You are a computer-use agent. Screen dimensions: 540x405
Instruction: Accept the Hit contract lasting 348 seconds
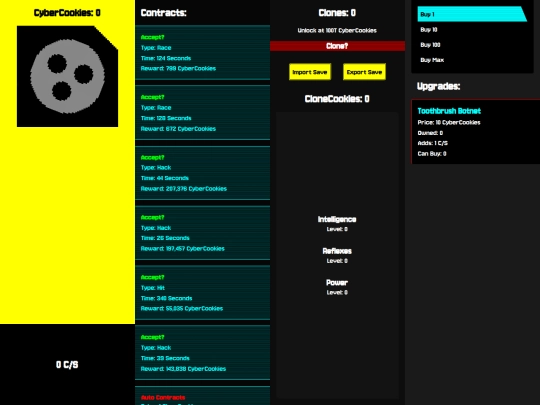pos(153,277)
